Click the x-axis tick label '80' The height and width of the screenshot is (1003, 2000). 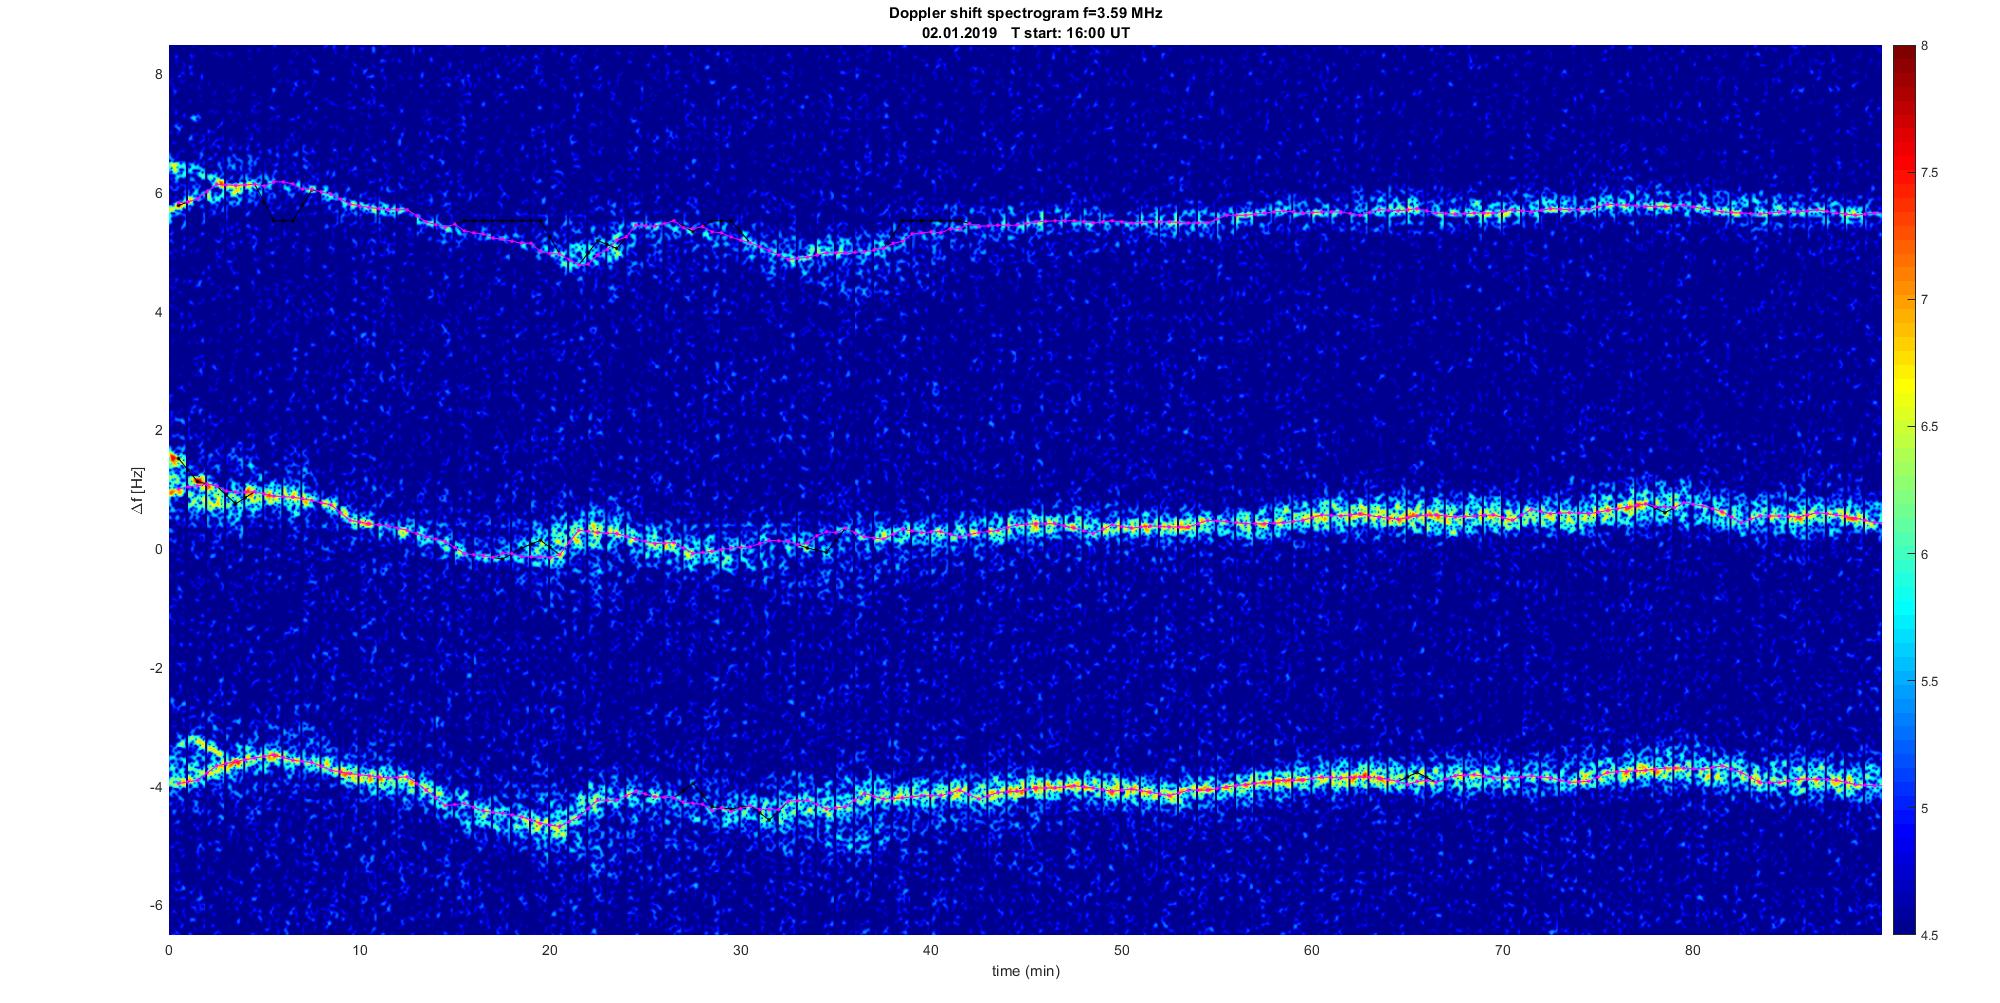(1693, 950)
